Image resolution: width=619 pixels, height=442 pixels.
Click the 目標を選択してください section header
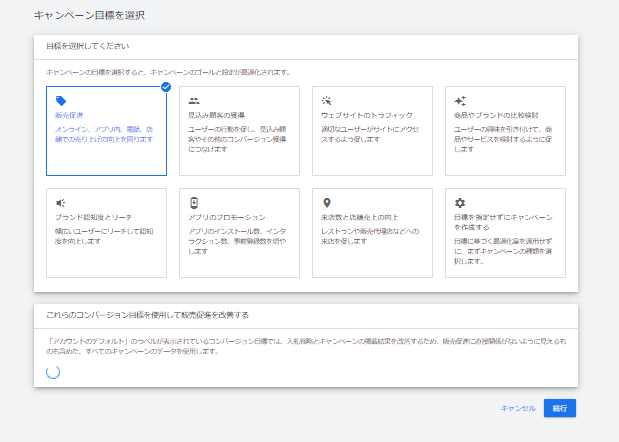click(88, 46)
